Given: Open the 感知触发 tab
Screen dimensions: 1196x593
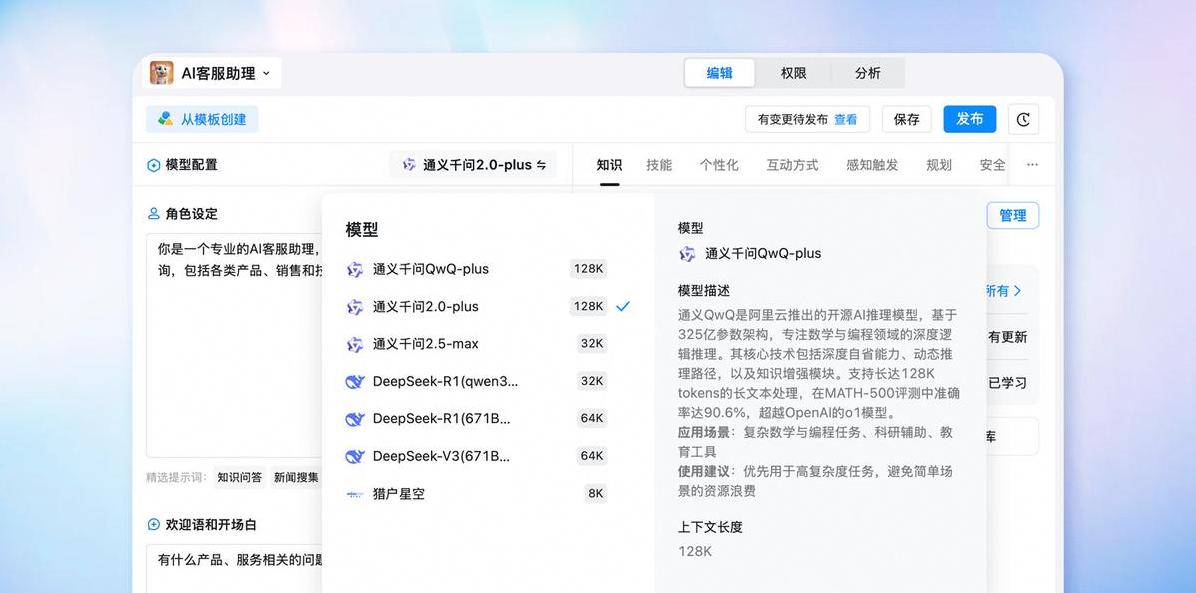Looking at the screenshot, I should coord(872,165).
